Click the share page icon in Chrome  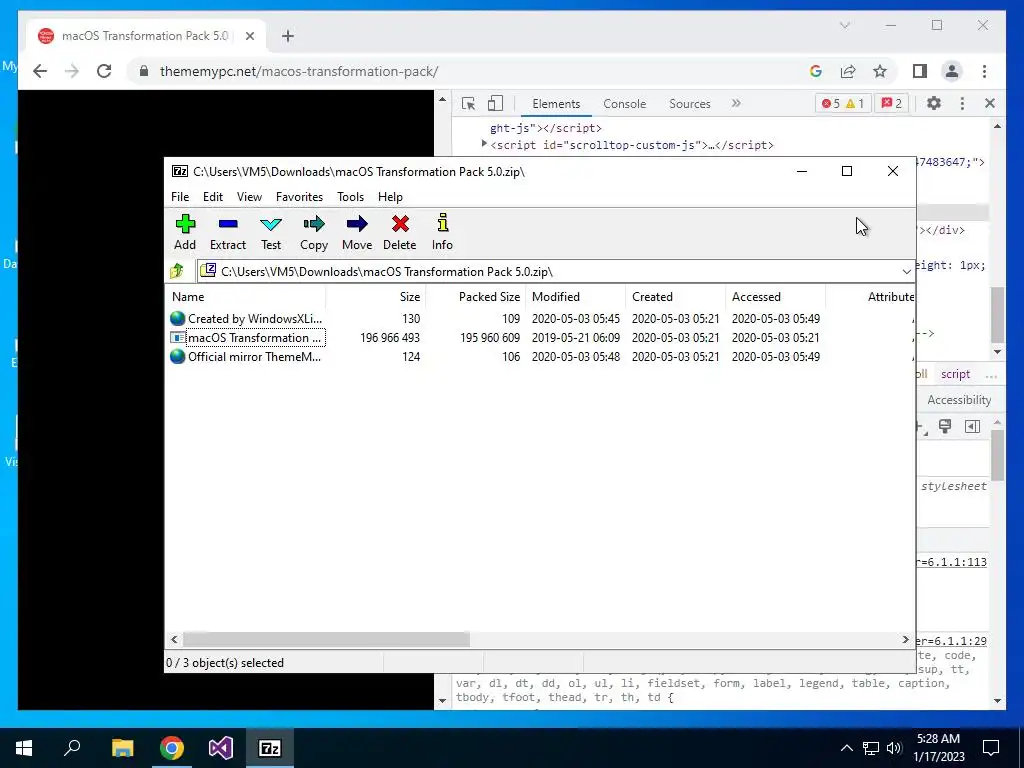(848, 71)
